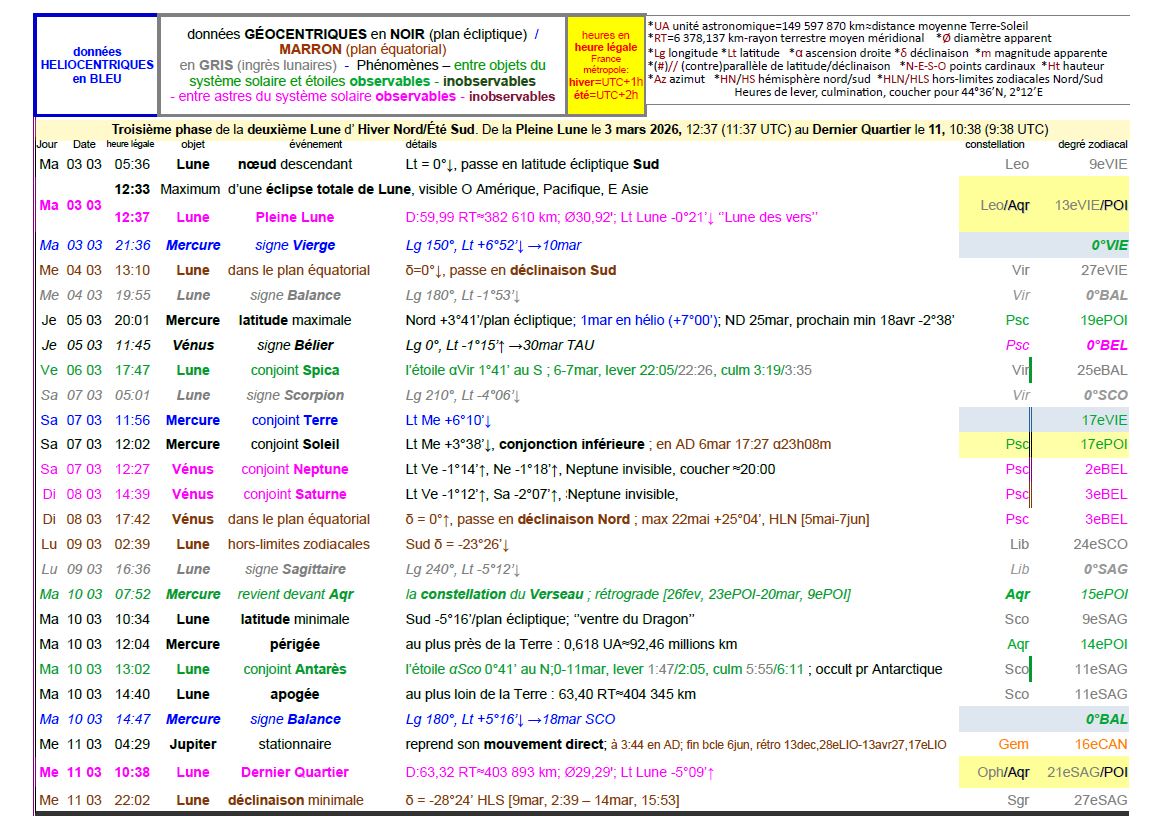Click the 'heure légale' column header
This screenshot has height=816, width=1154.
(x=132, y=145)
